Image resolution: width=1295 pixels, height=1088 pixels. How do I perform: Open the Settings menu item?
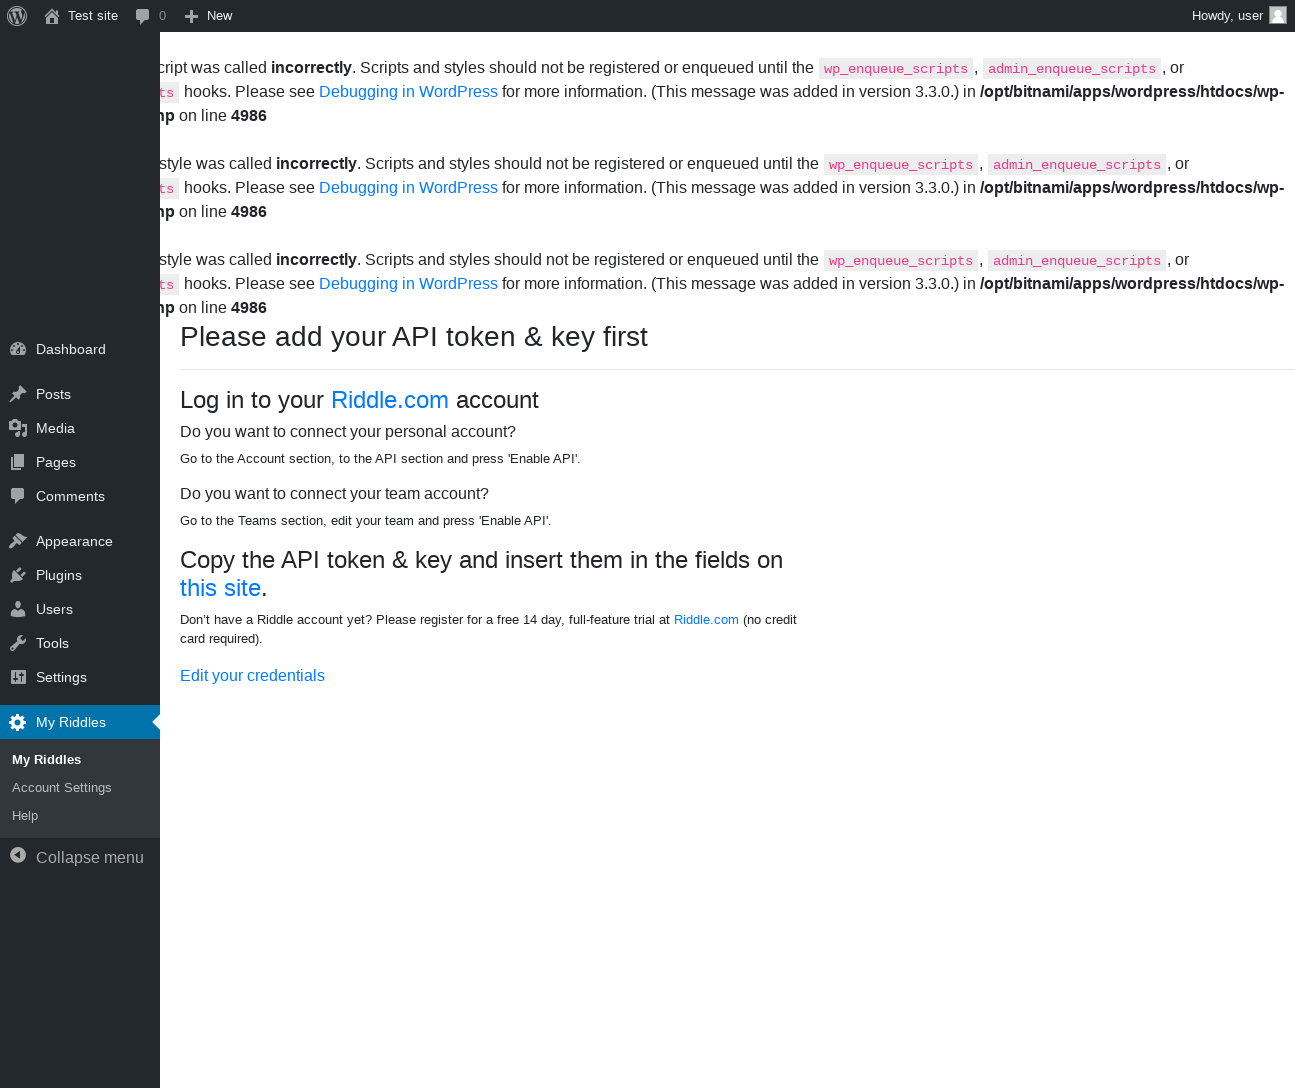click(x=80, y=677)
